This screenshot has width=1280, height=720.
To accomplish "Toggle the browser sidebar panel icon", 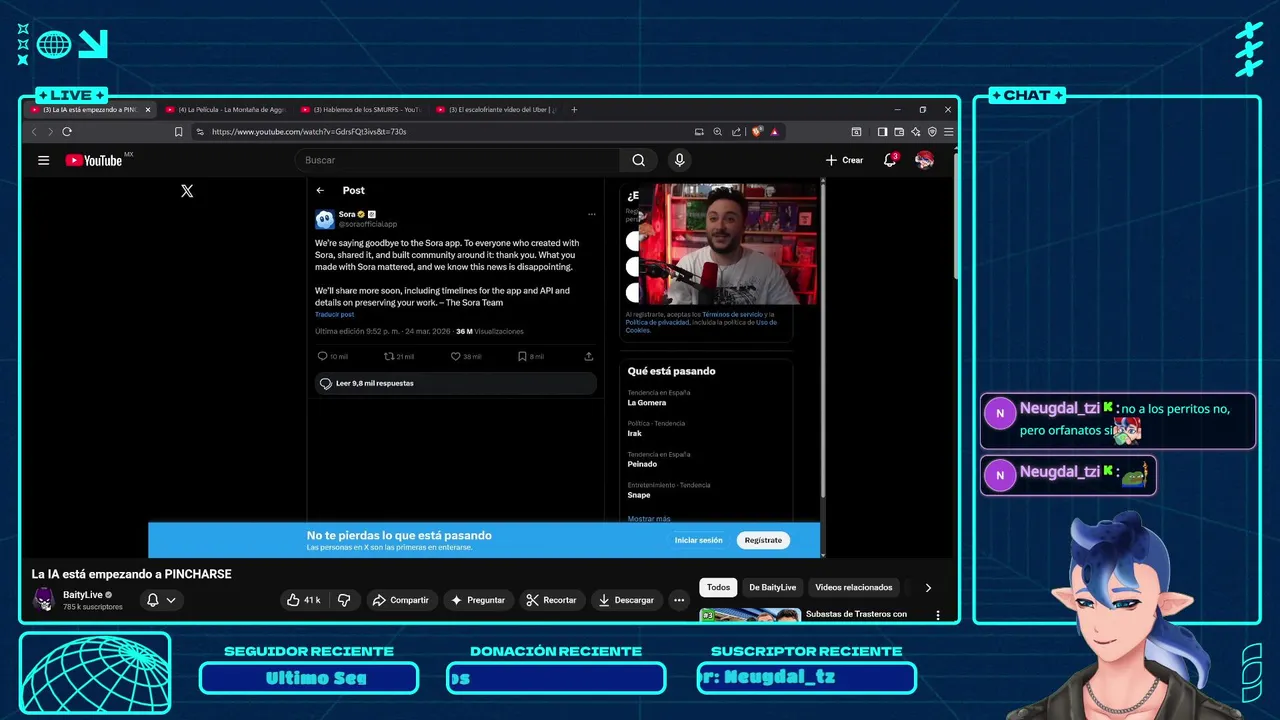I will 882,131.
